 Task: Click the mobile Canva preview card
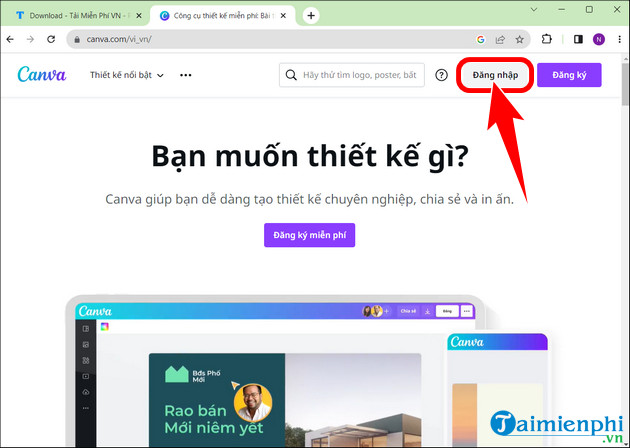click(497, 390)
